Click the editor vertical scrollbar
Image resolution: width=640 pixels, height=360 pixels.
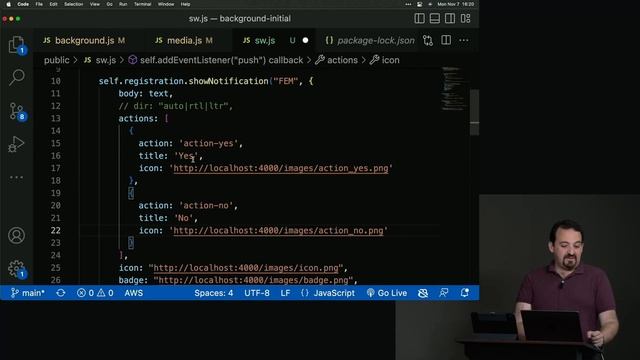tap(474, 112)
